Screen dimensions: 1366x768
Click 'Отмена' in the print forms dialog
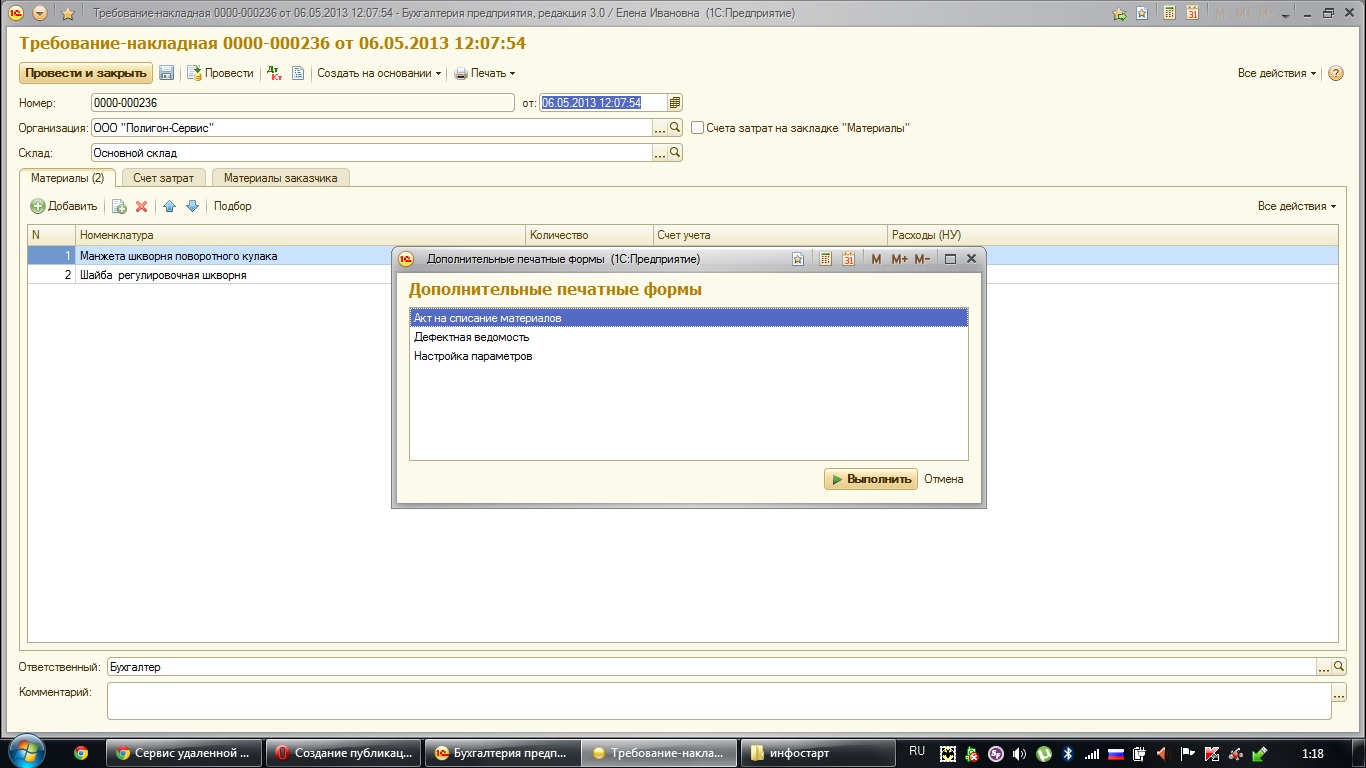(x=944, y=479)
